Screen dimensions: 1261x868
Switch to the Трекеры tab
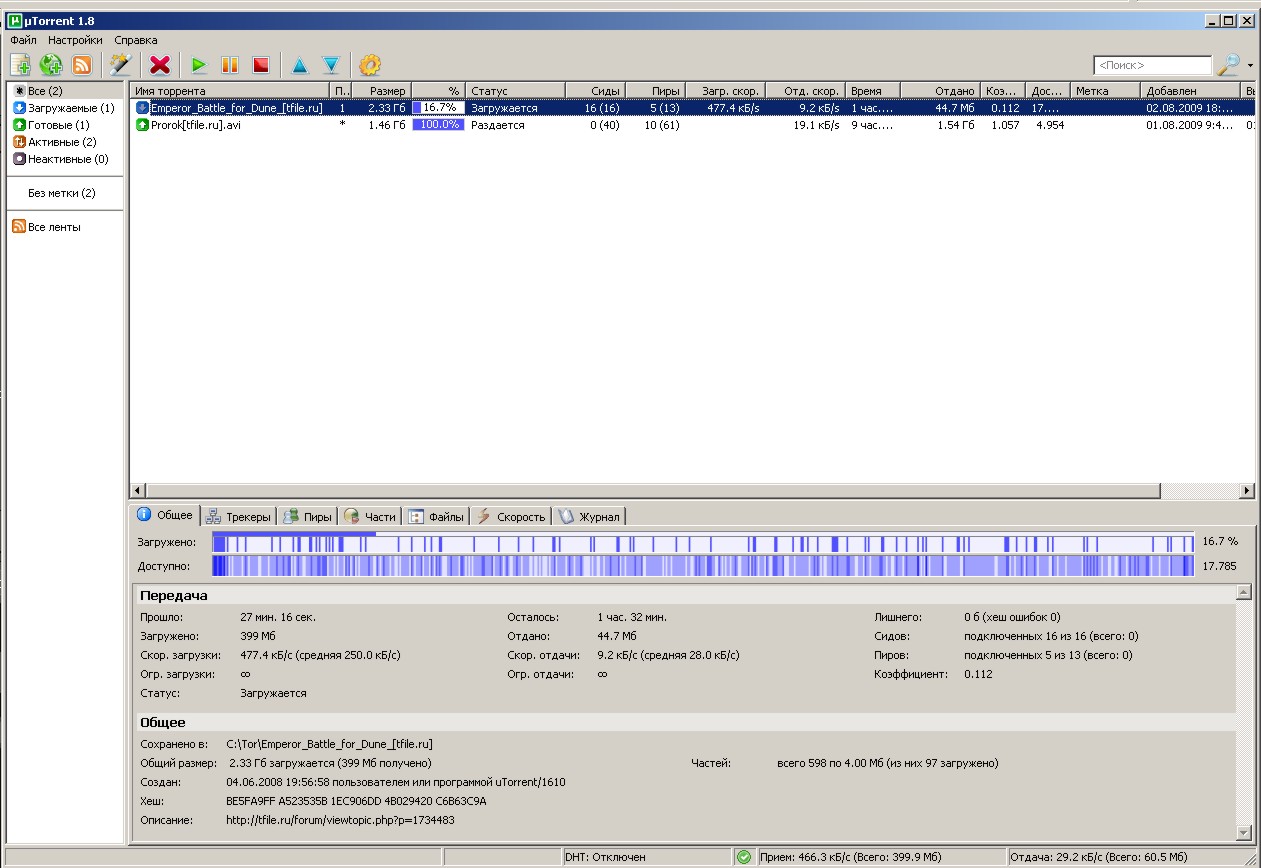tap(238, 517)
